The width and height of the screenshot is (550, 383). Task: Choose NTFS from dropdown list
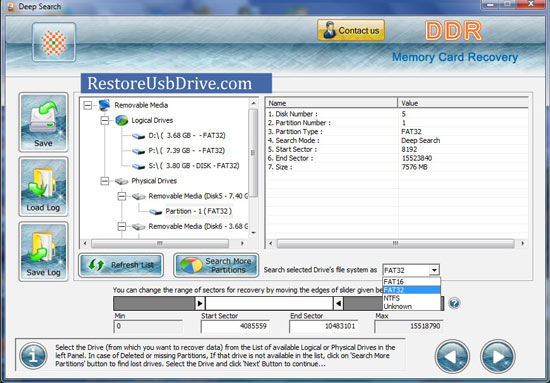[x=411, y=298]
